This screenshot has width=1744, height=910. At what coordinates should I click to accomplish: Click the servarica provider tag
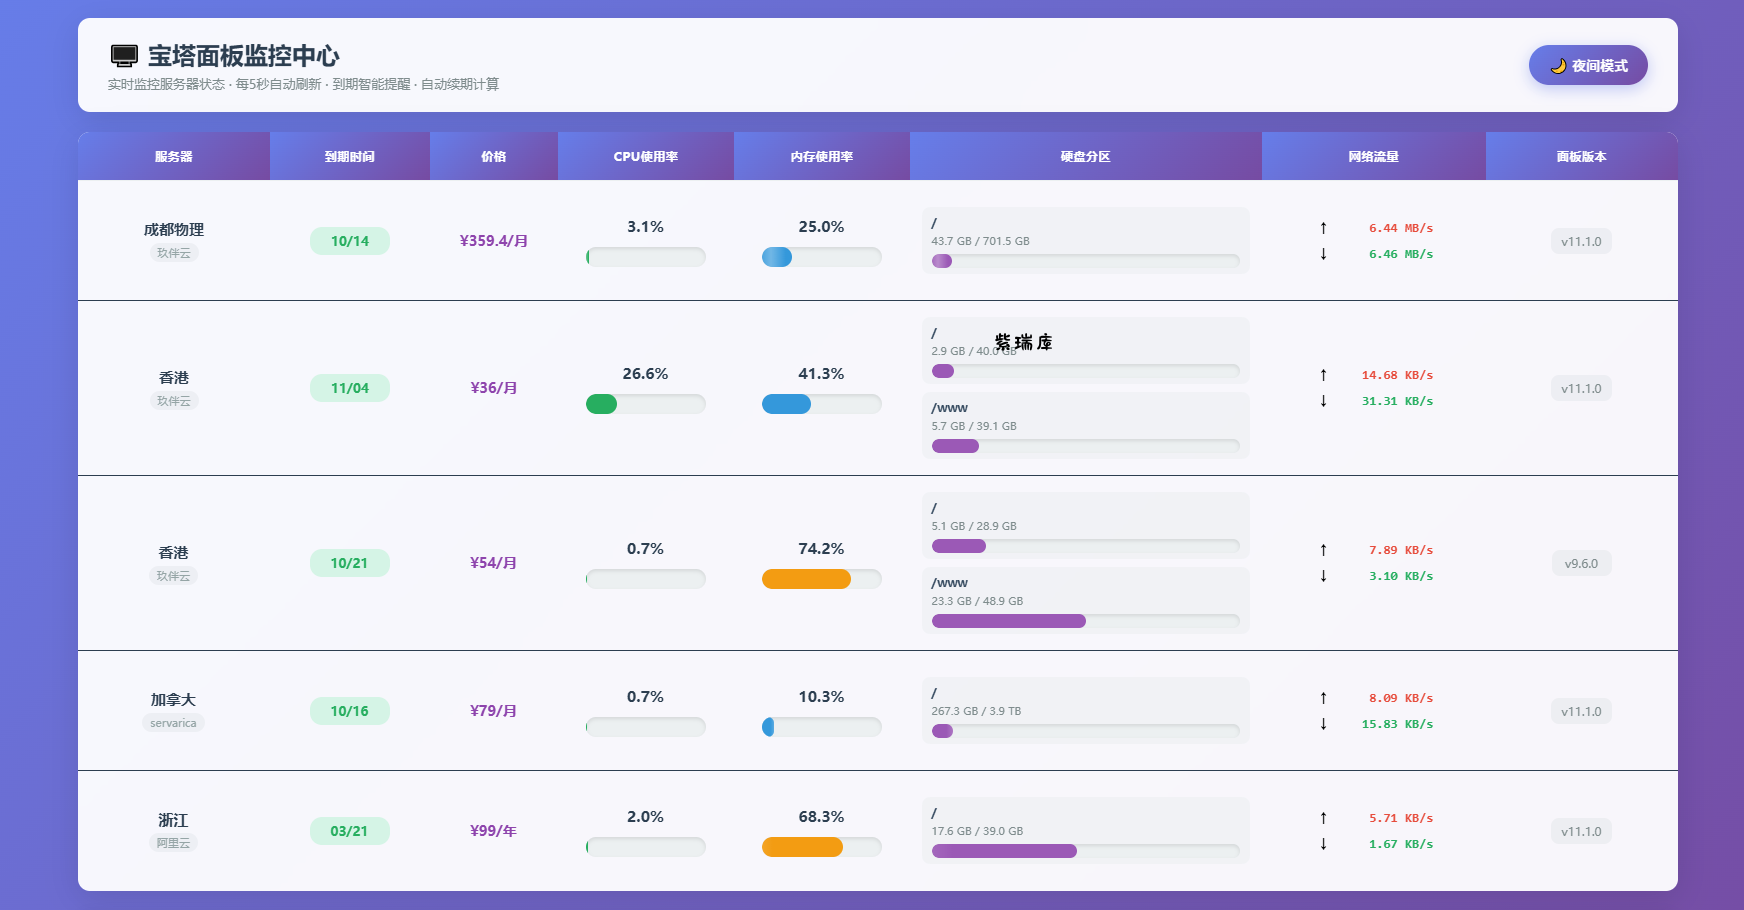(x=173, y=723)
